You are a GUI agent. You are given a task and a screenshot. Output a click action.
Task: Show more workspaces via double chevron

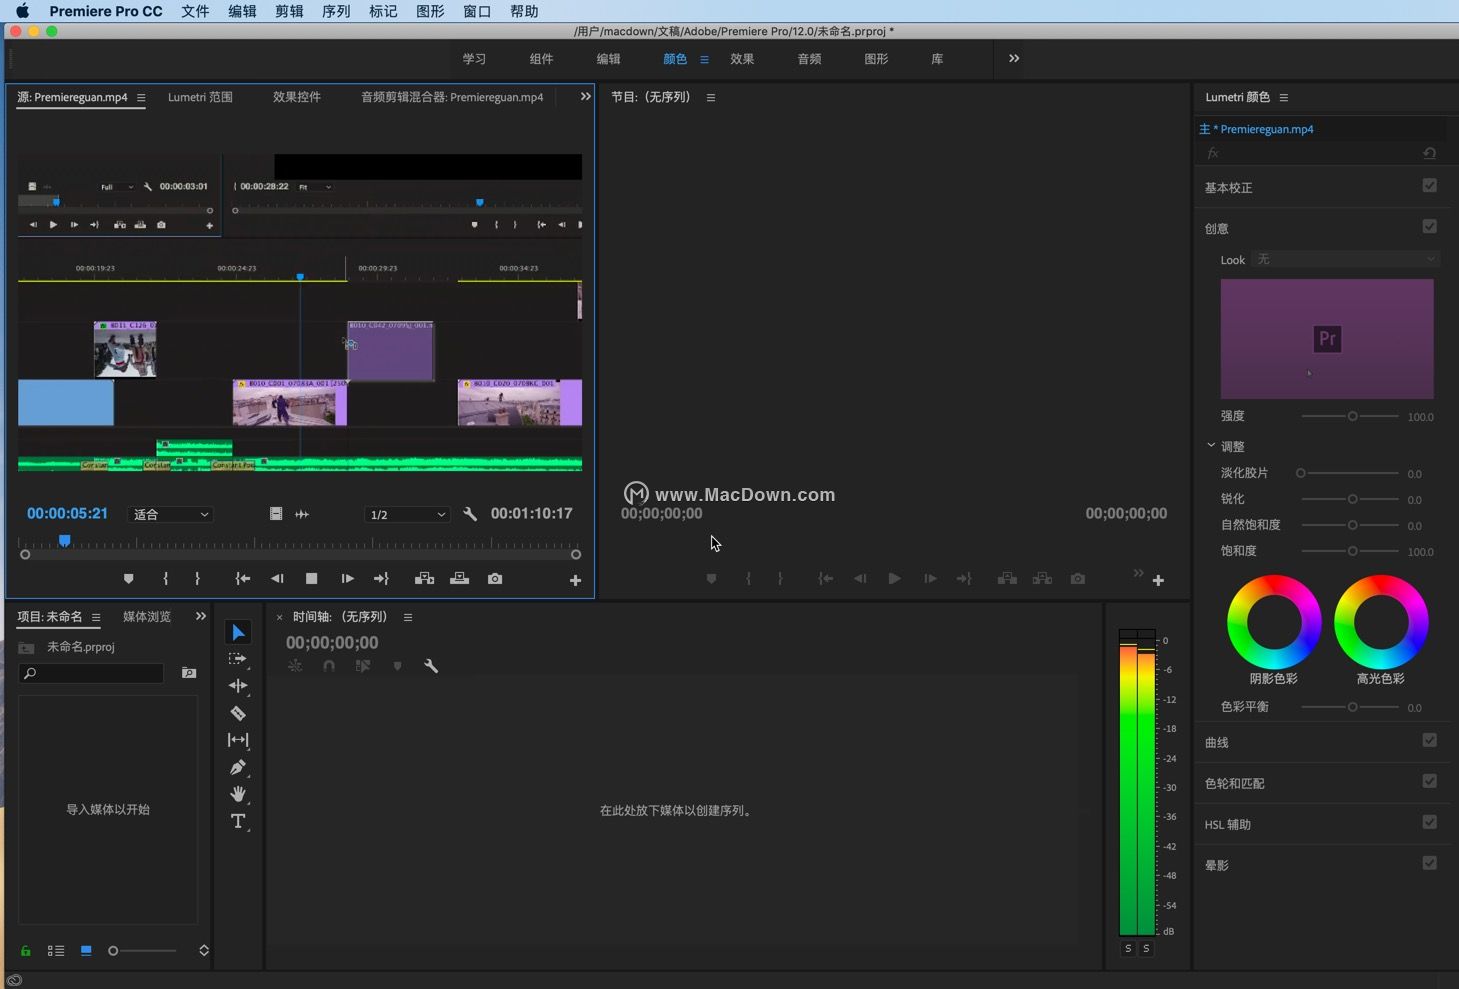pyautogui.click(x=1014, y=58)
